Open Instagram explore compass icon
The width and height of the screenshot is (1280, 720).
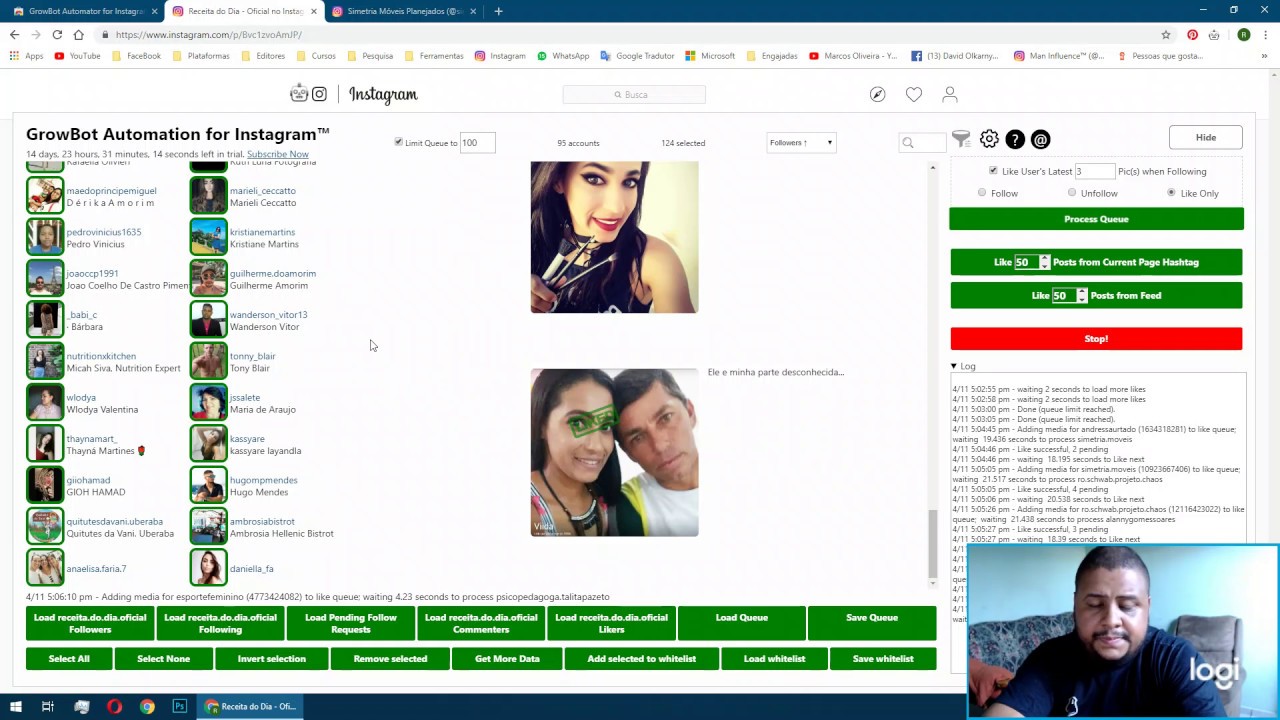(877, 94)
